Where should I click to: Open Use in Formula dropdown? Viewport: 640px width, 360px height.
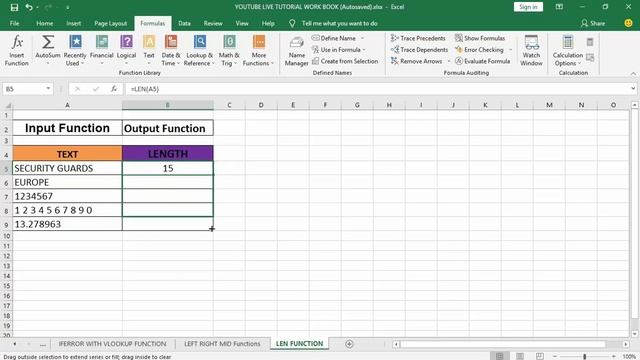339,49
